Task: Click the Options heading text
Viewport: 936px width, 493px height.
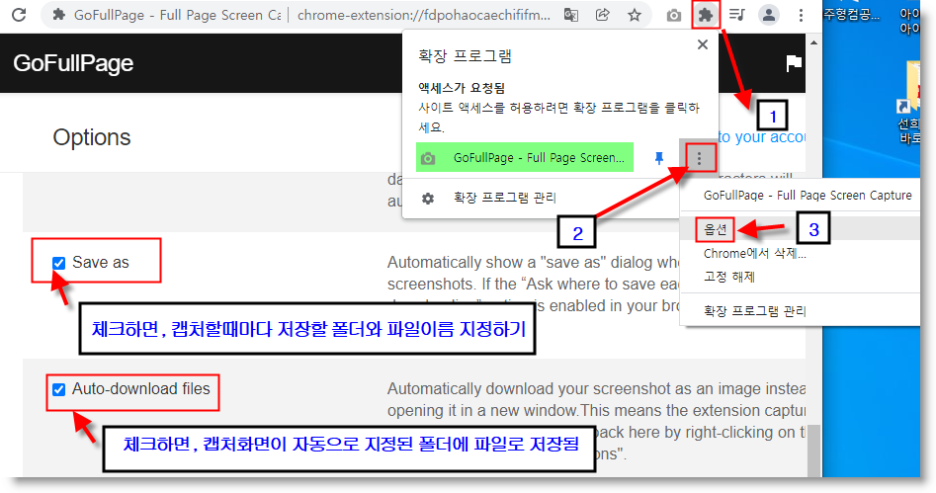Action: pos(91,137)
